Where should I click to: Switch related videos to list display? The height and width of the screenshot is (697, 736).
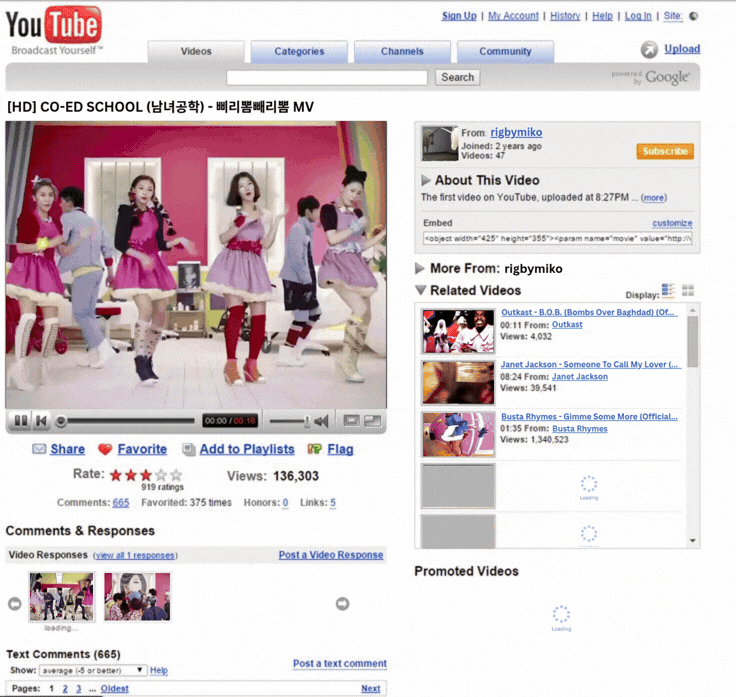tap(668, 291)
